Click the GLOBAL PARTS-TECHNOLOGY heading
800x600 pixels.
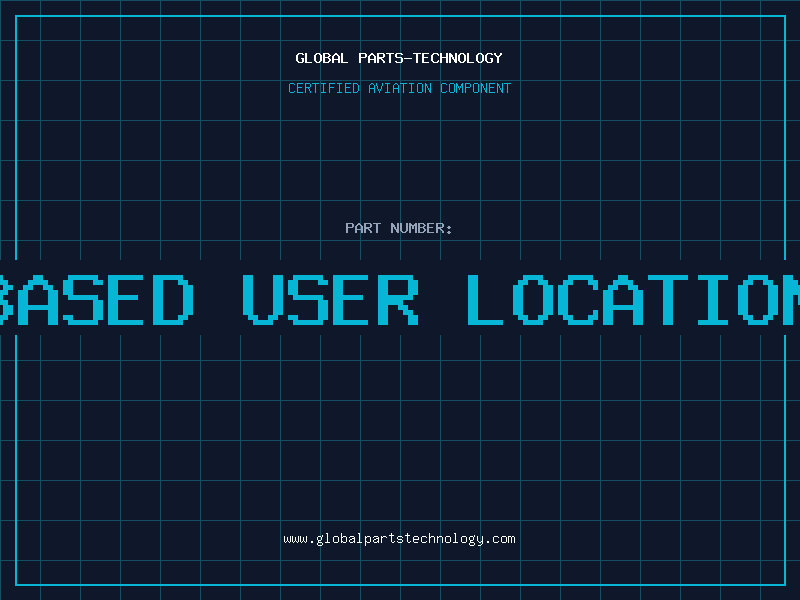coord(399,58)
